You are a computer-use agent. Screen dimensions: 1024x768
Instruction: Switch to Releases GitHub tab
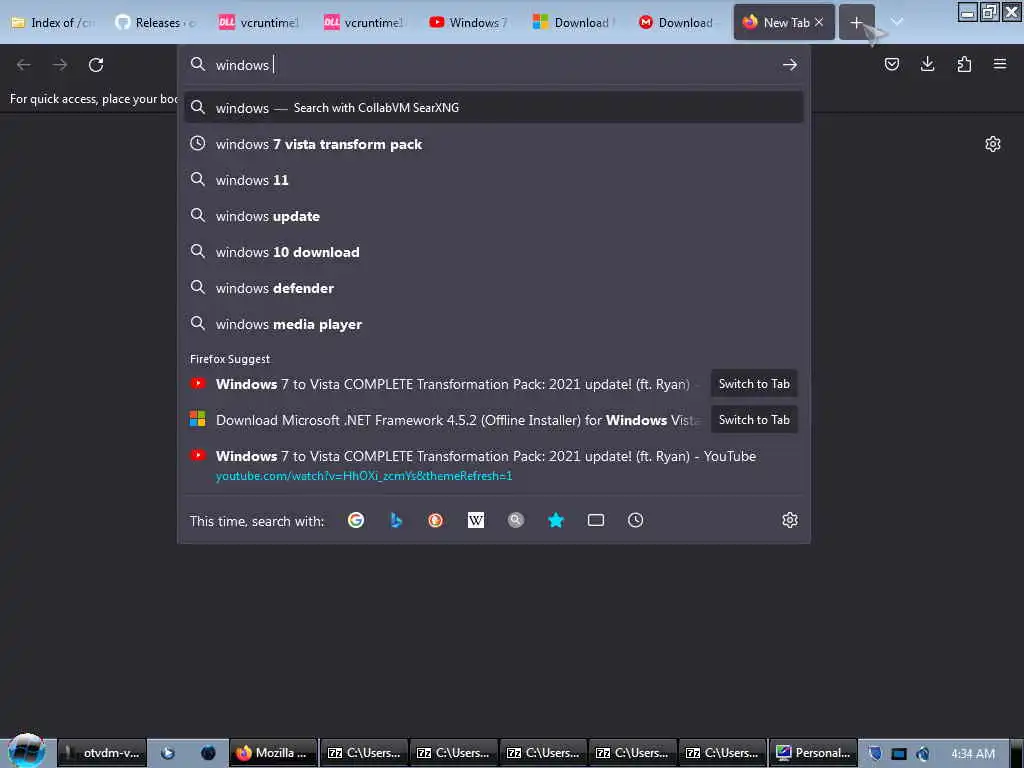pyautogui.click(x=157, y=23)
